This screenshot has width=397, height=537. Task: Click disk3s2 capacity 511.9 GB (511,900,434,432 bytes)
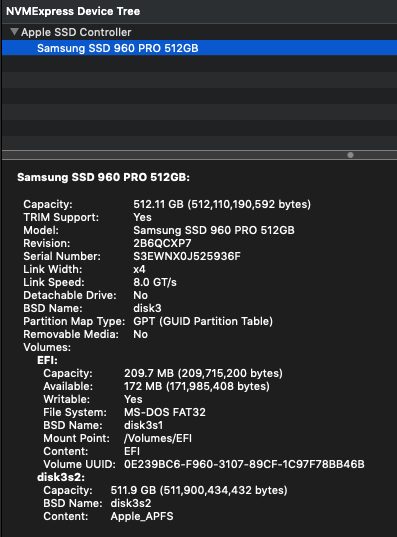click(x=199, y=490)
